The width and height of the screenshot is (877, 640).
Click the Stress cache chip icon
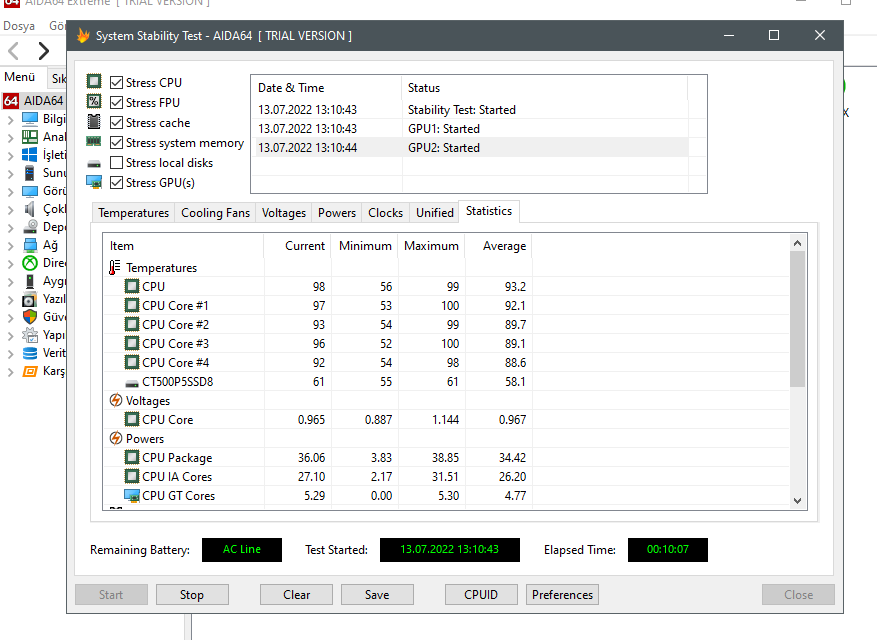pyautogui.click(x=94, y=121)
